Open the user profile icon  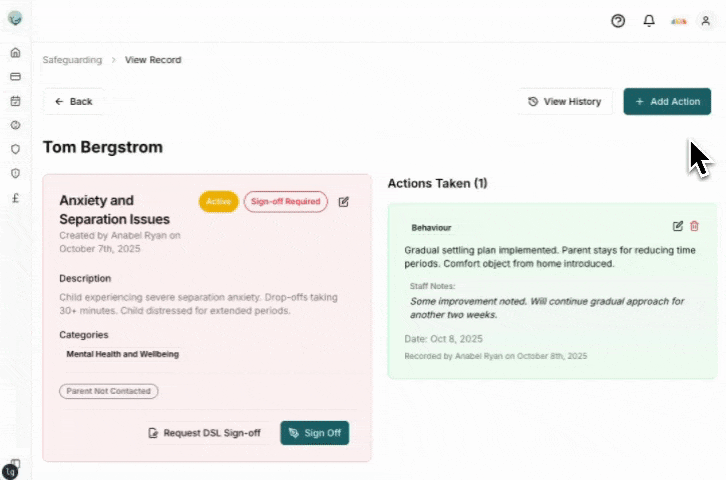tap(705, 21)
